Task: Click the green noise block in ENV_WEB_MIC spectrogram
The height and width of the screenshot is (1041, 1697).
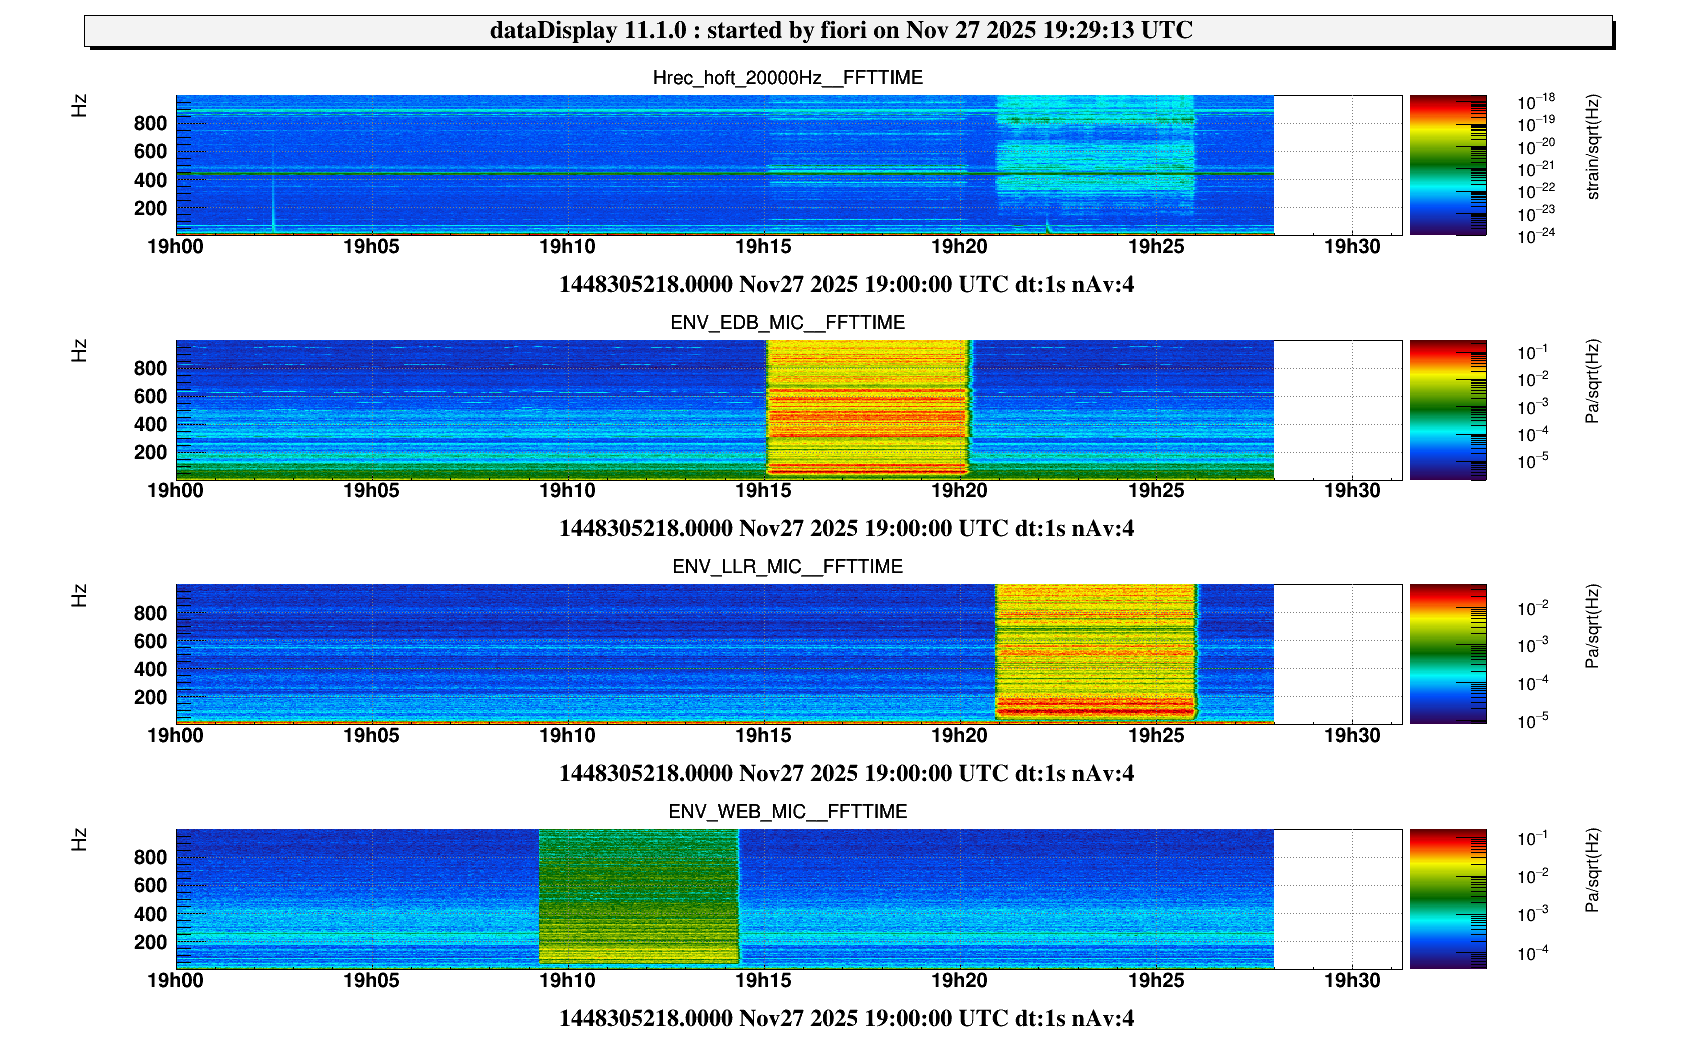Action: click(638, 899)
